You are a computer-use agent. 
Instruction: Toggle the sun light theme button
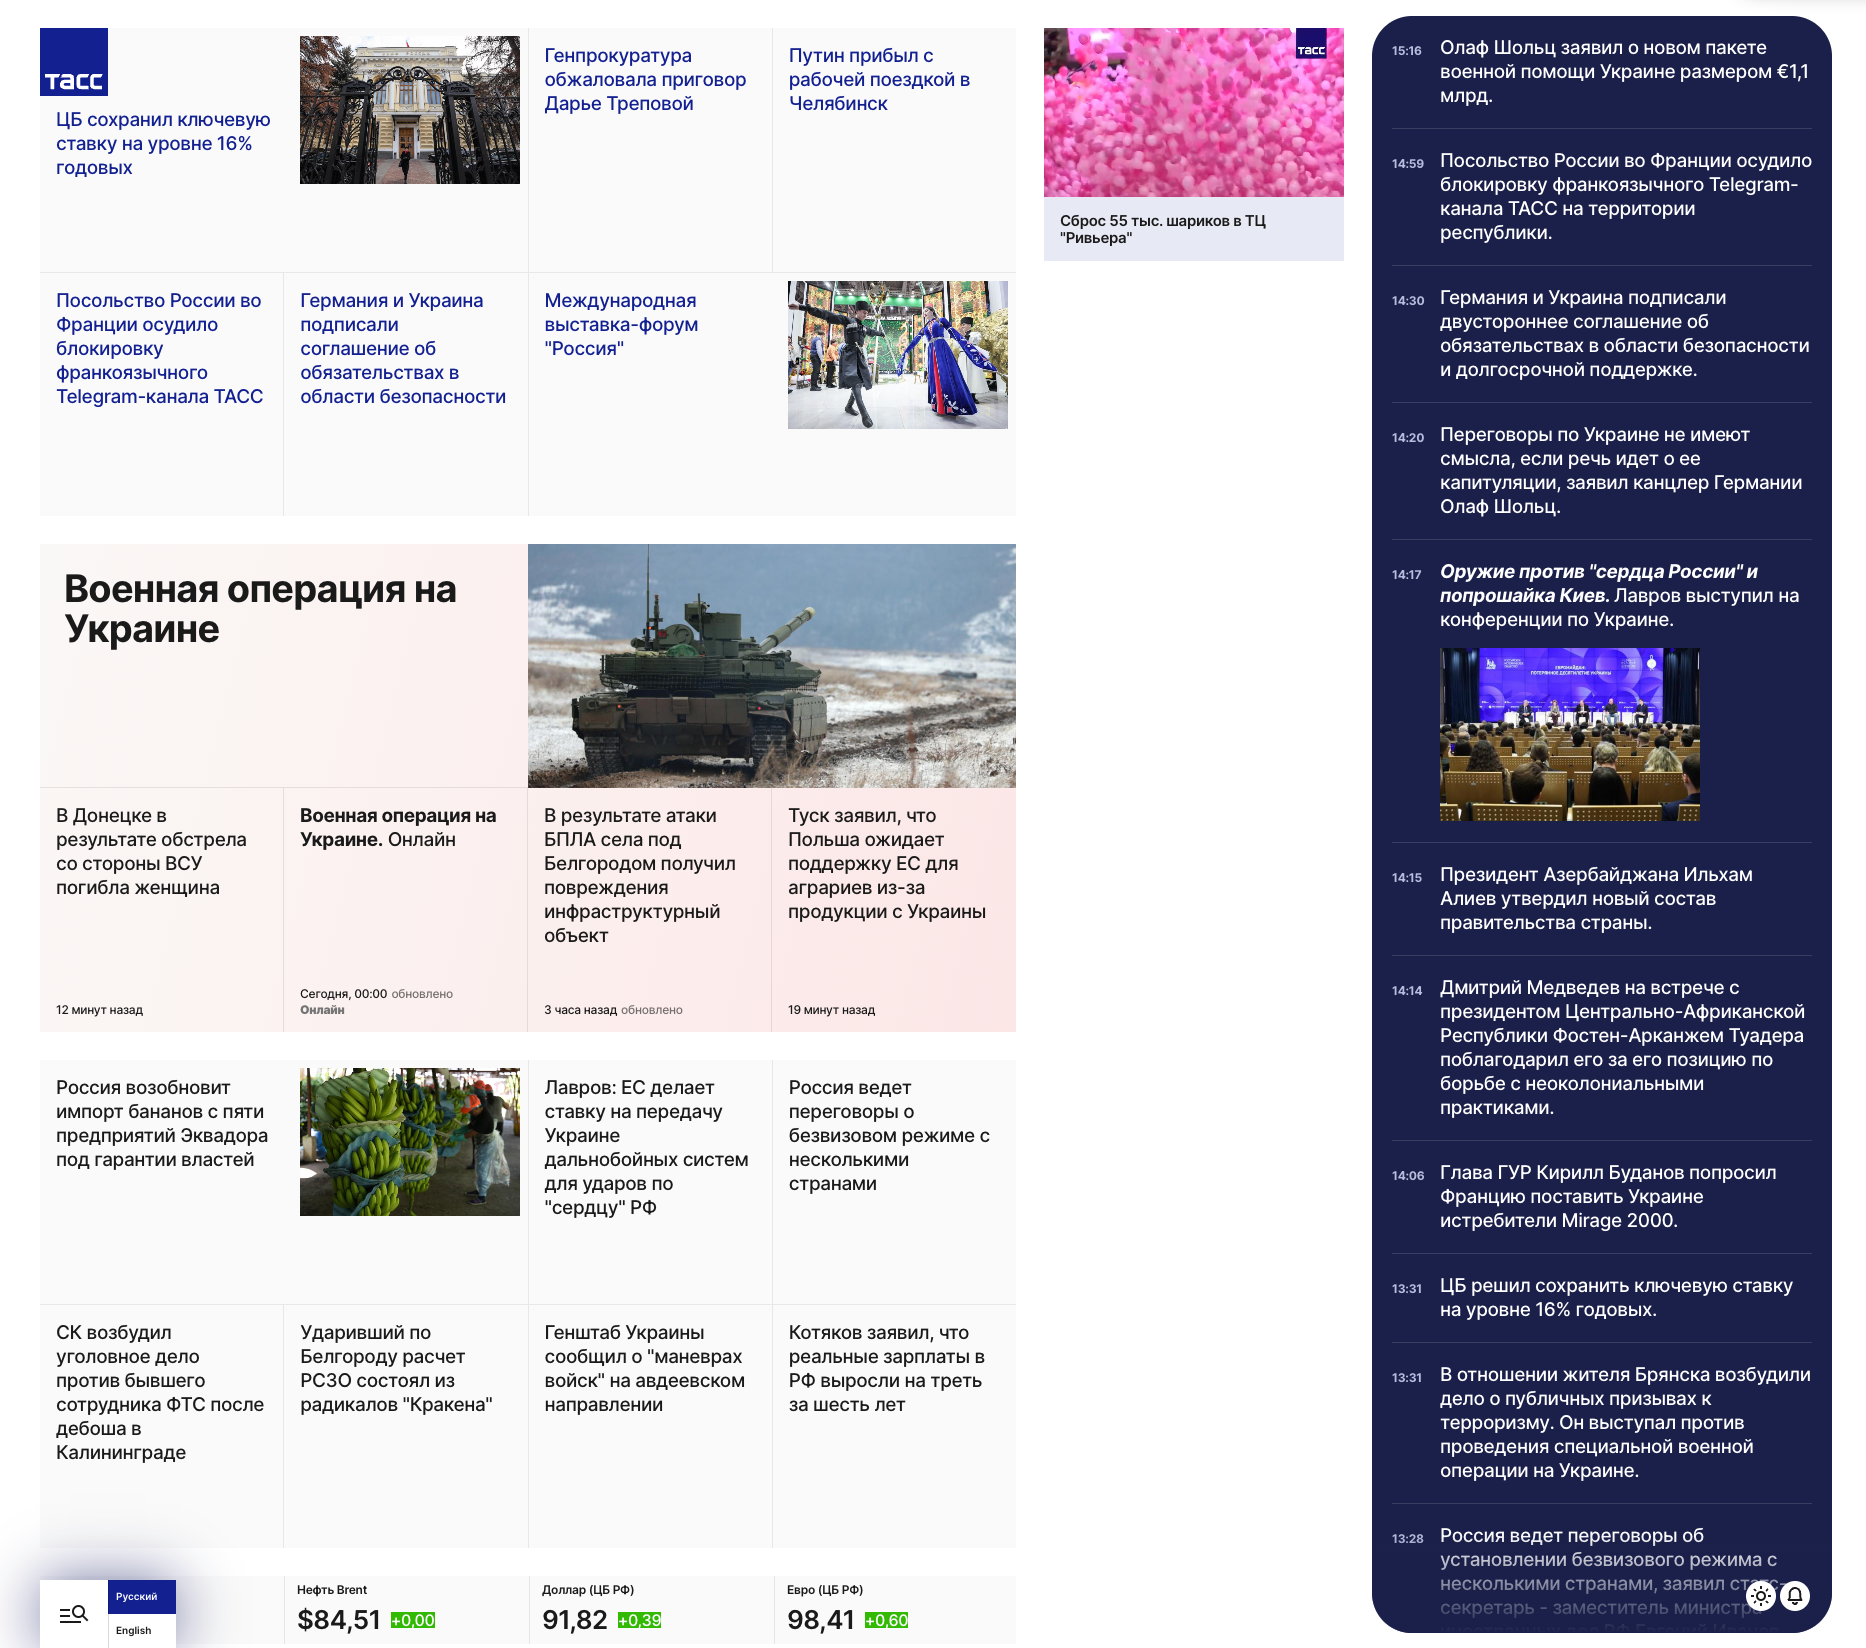[x=1761, y=1596]
